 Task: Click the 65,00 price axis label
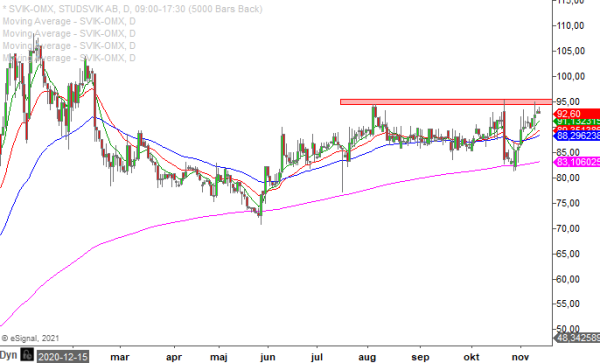click(x=568, y=254)
